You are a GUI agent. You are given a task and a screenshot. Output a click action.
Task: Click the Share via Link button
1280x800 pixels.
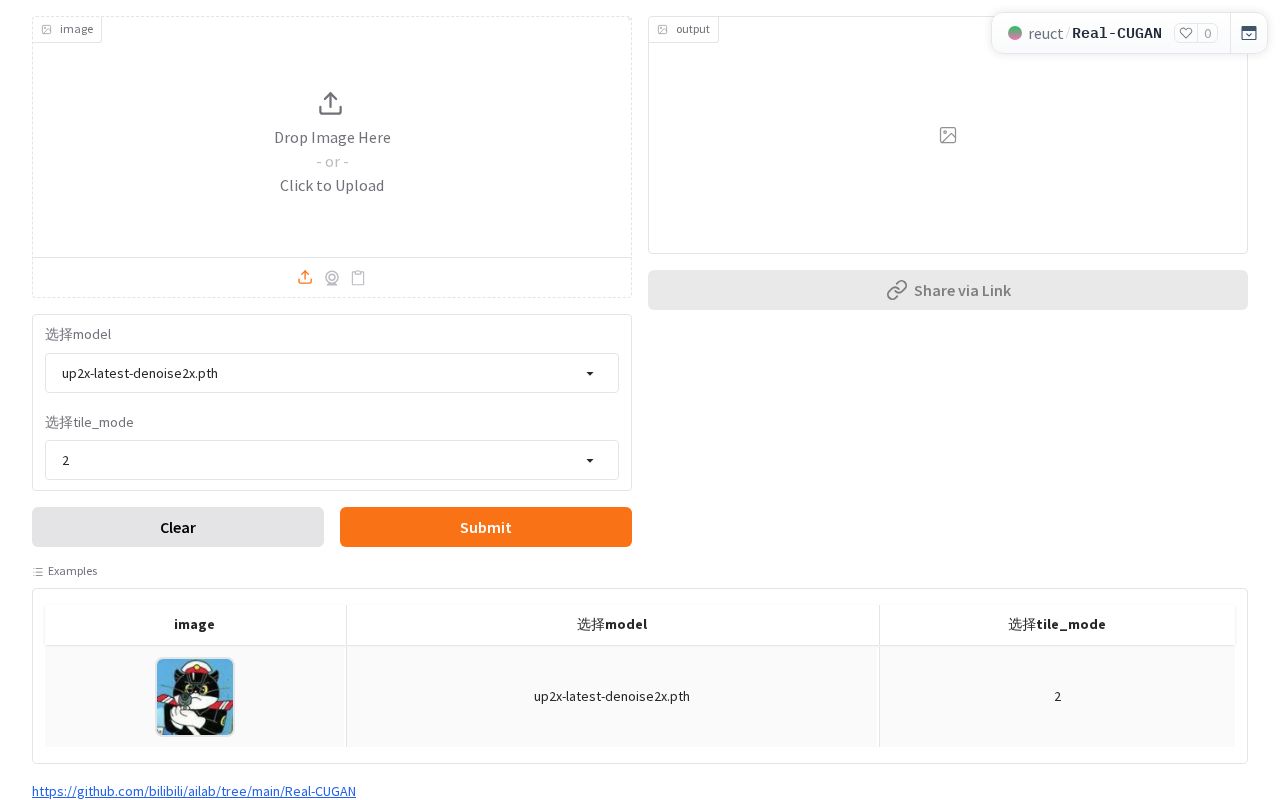click(948, 290)
